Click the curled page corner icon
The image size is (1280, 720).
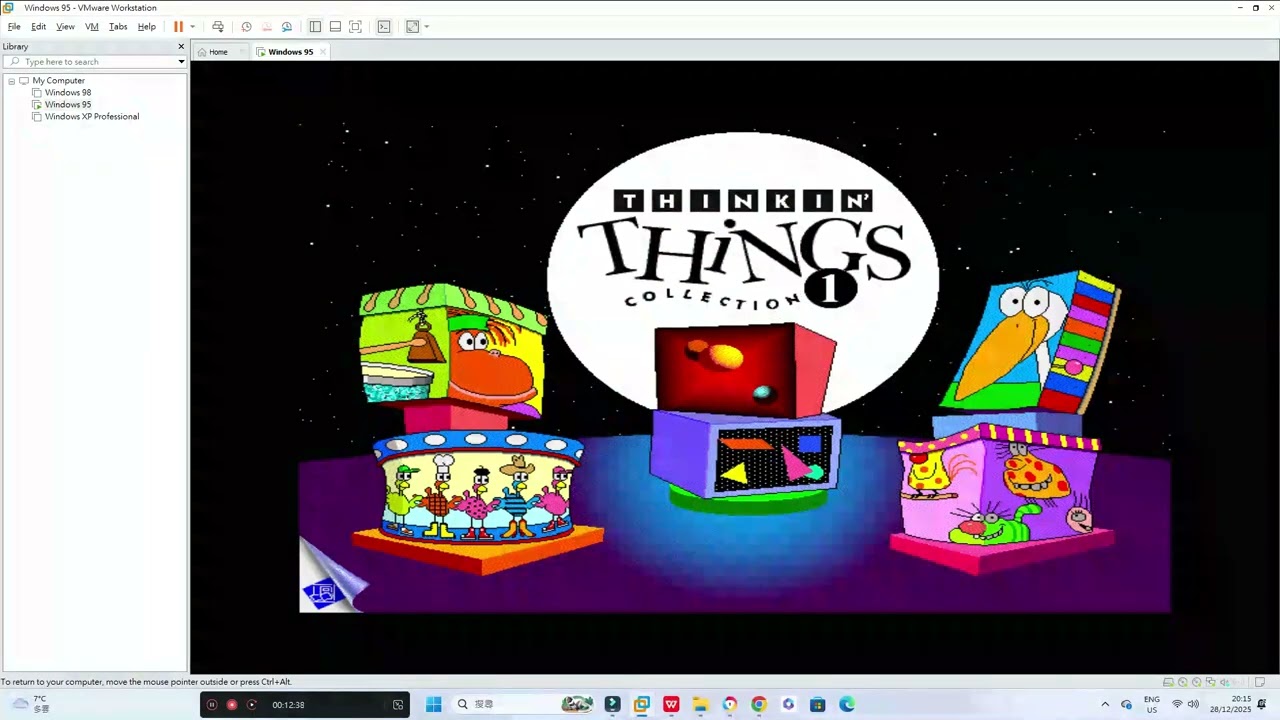click(332, 577)
